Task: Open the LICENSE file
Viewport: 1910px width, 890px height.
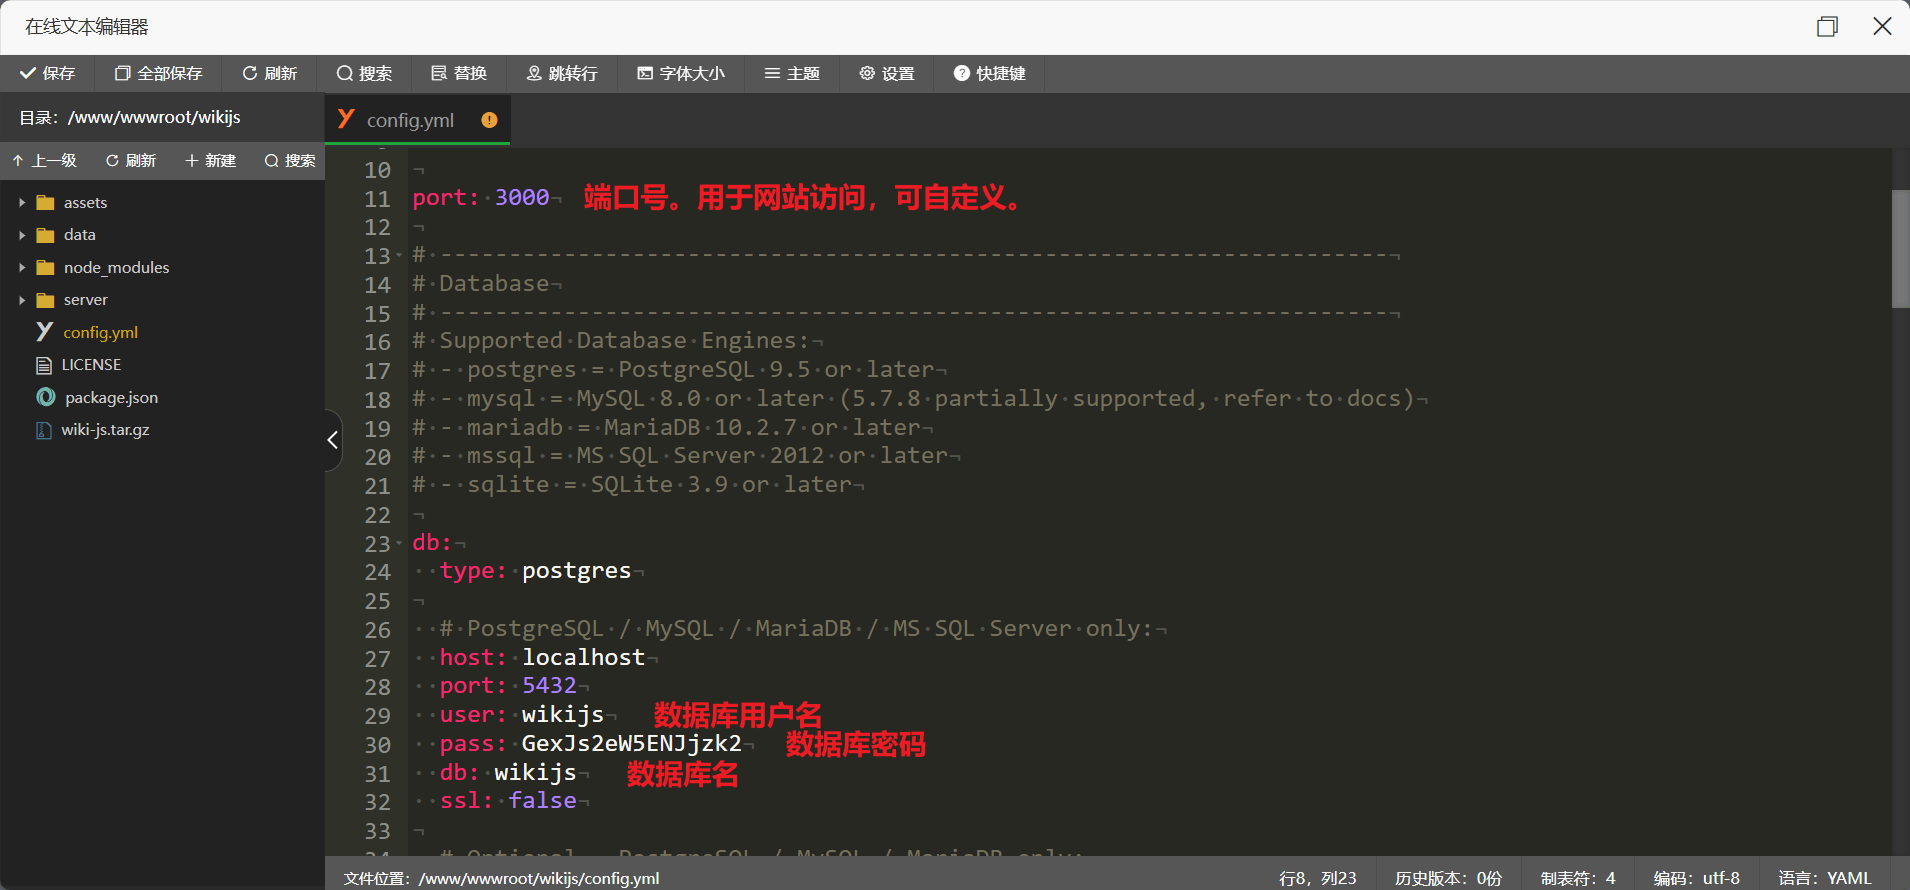Action: [91, 365]
